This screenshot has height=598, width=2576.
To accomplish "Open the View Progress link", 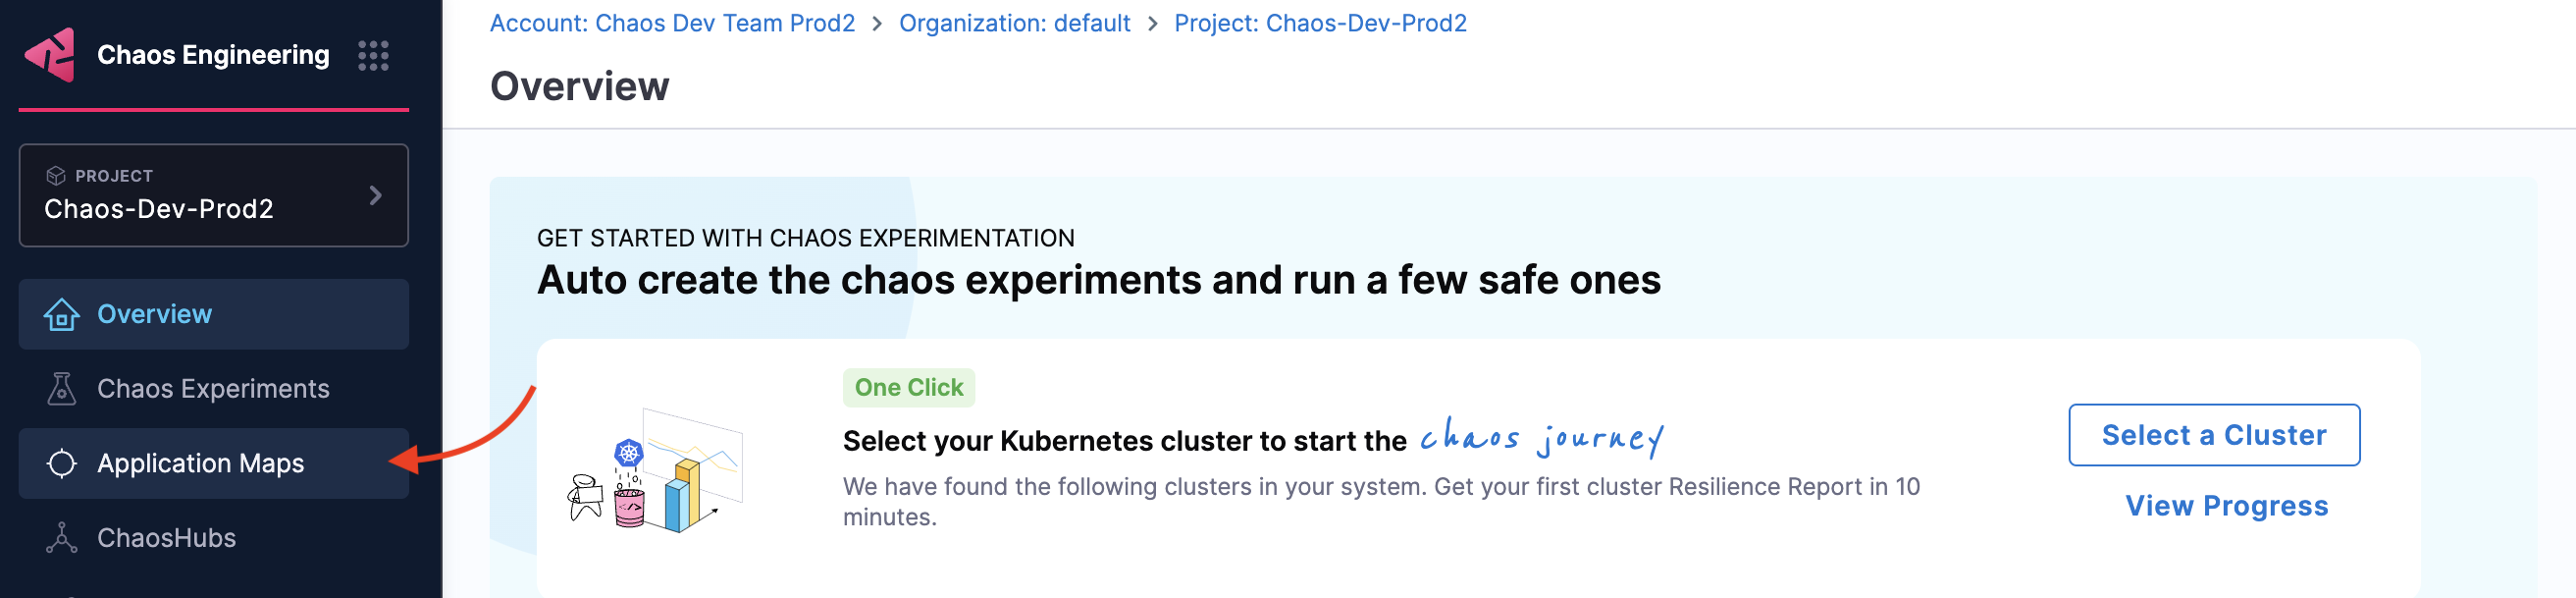I will (x=2226, y=506).
